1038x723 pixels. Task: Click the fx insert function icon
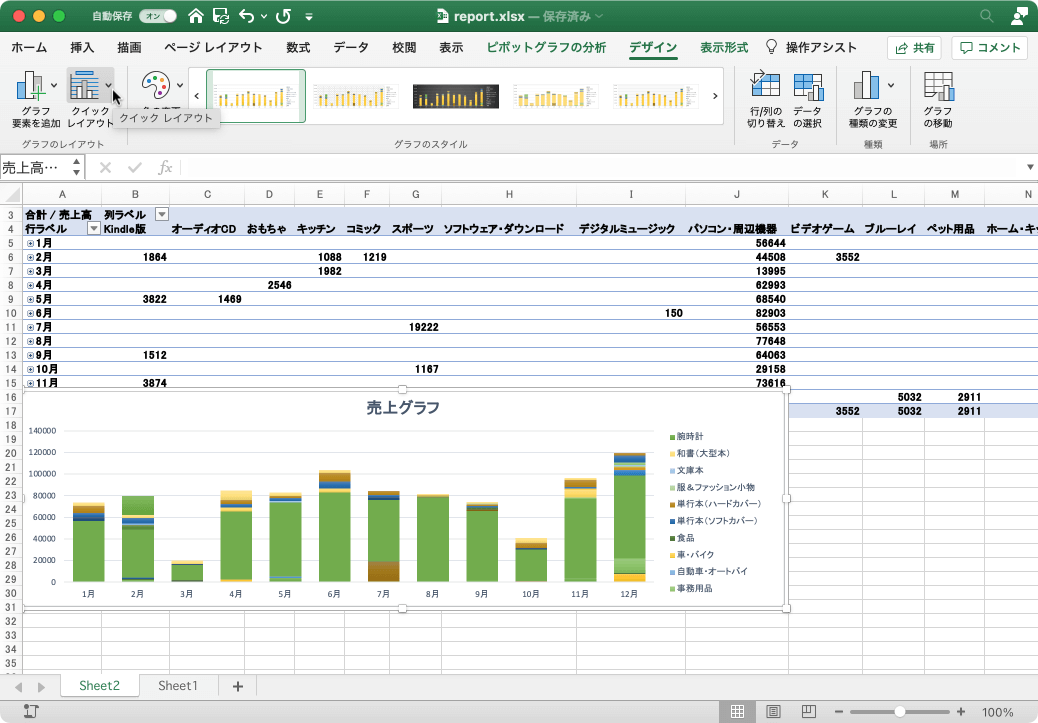[165, 168]
